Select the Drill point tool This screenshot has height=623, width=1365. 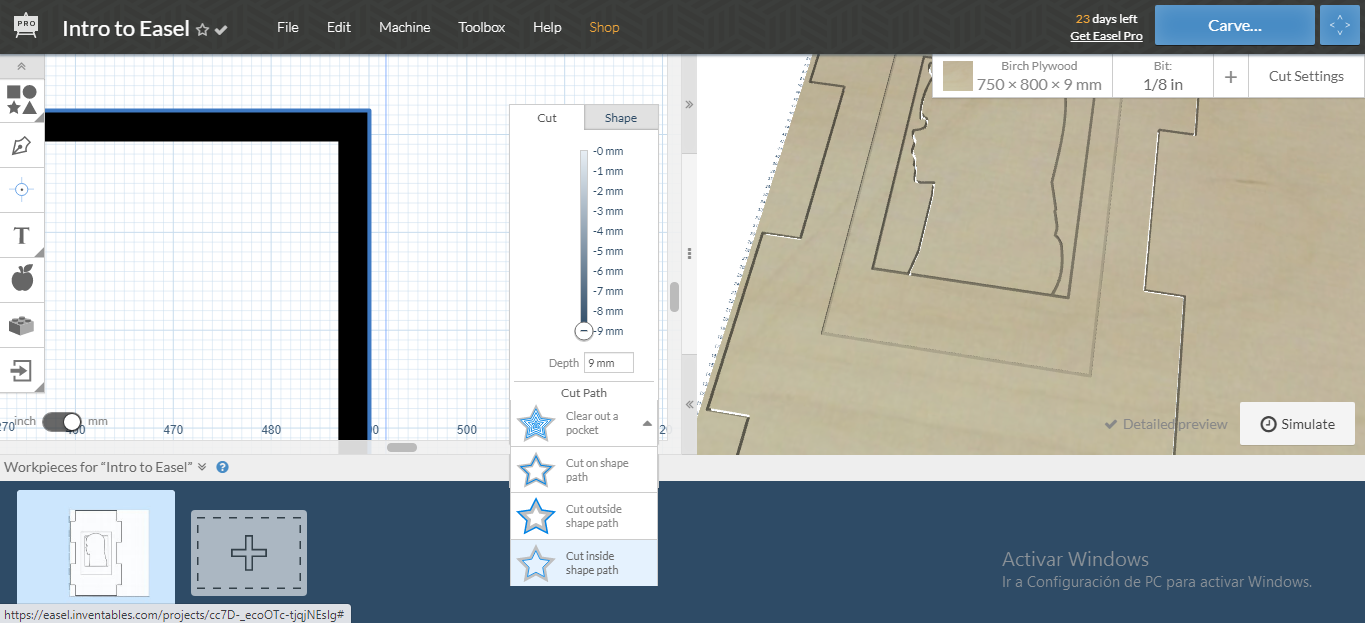coord(22,189)
